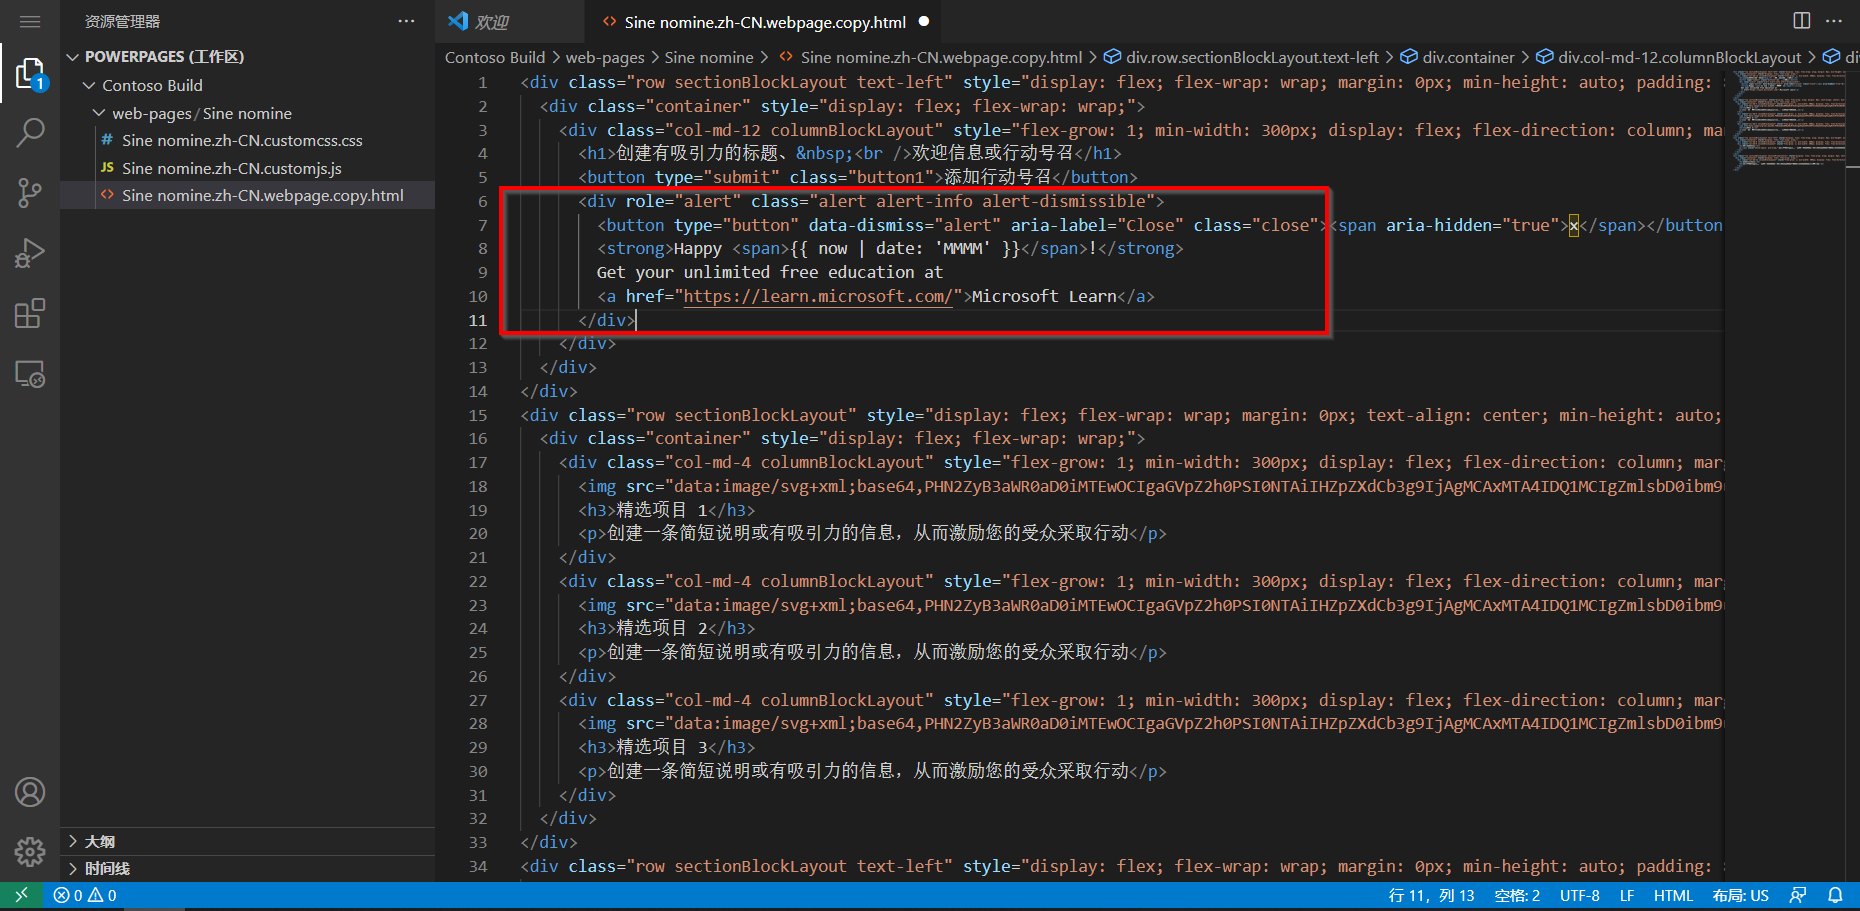Viewport: 1860px width, 911px height.
Task: Expand the 大纲 outline section
Action: click(x=248, y=841)
